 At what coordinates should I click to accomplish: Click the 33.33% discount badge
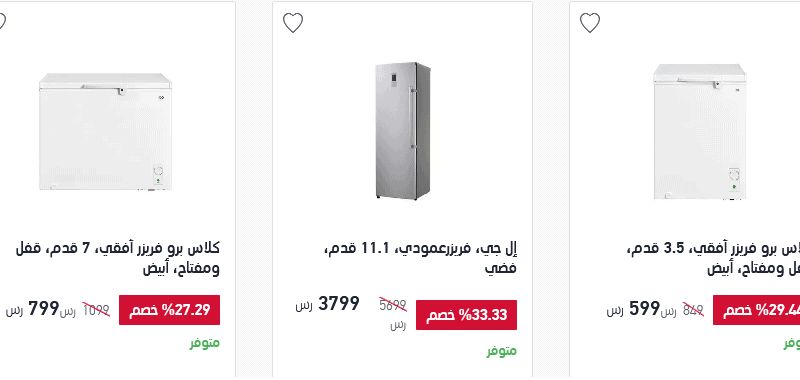(466, 315)
